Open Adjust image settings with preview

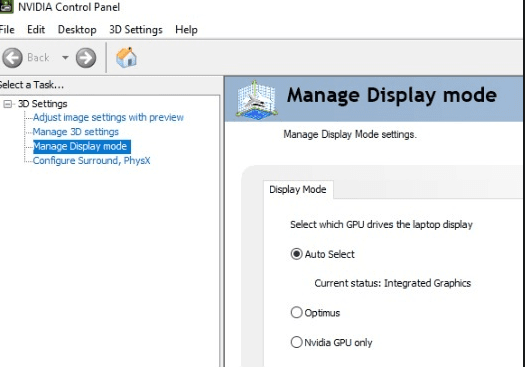[x=108, y=117]
